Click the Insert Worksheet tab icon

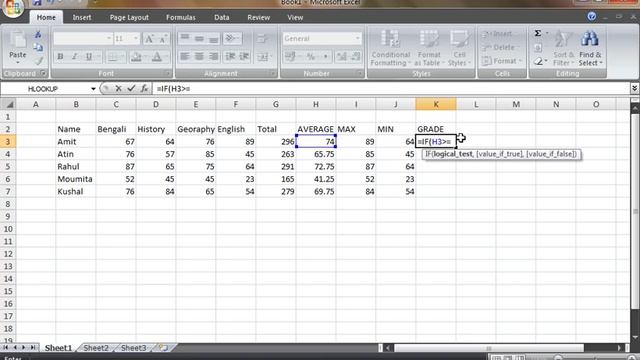click(x=164, y=348)
